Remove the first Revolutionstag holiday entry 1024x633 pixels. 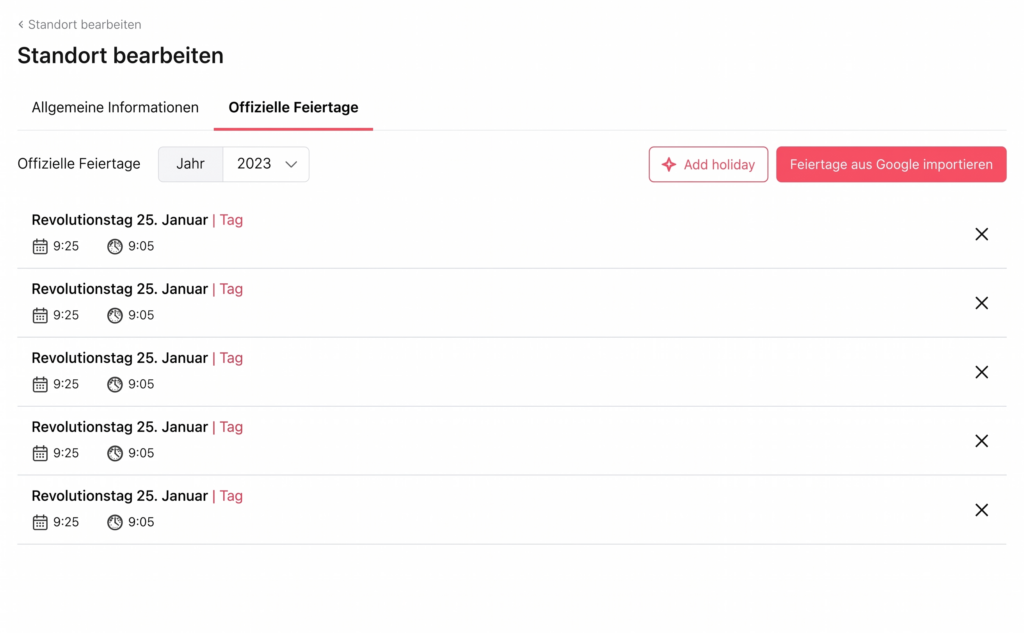981,234
